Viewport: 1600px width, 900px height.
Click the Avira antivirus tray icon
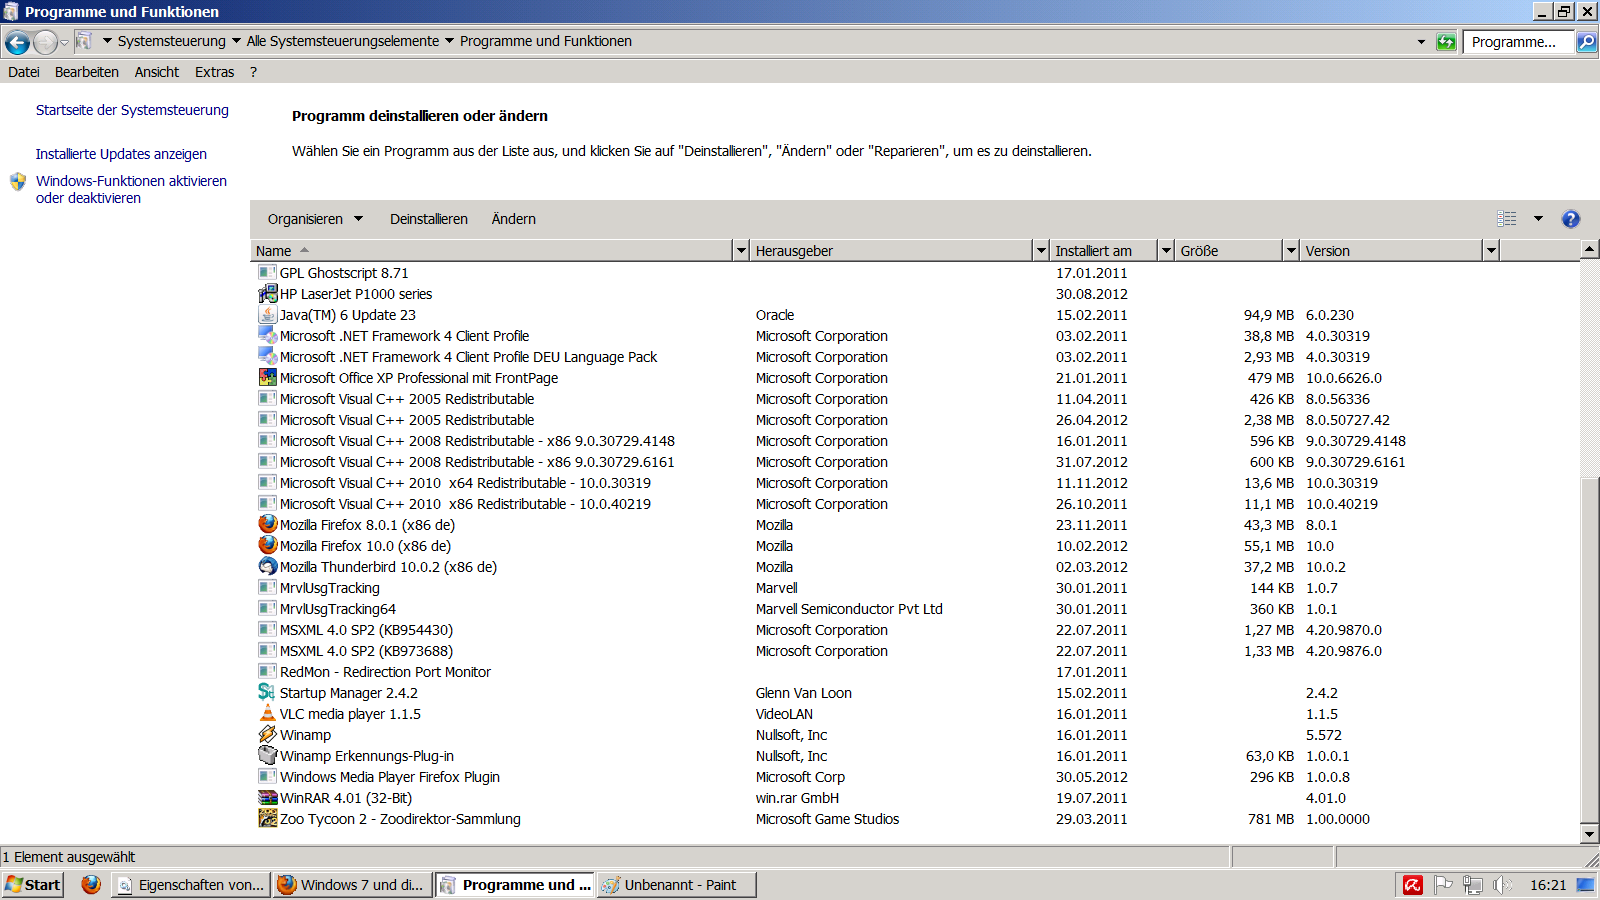[1412, 885]
